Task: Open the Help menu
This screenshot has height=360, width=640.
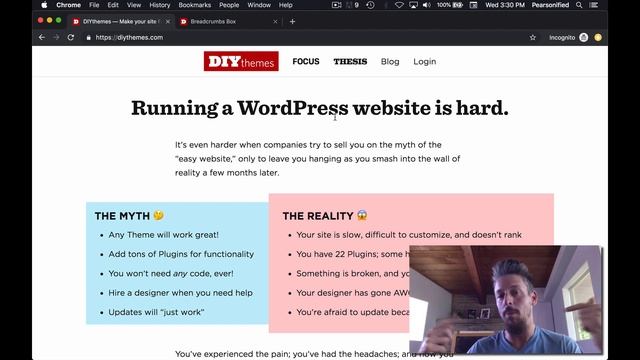Action: 286,5
